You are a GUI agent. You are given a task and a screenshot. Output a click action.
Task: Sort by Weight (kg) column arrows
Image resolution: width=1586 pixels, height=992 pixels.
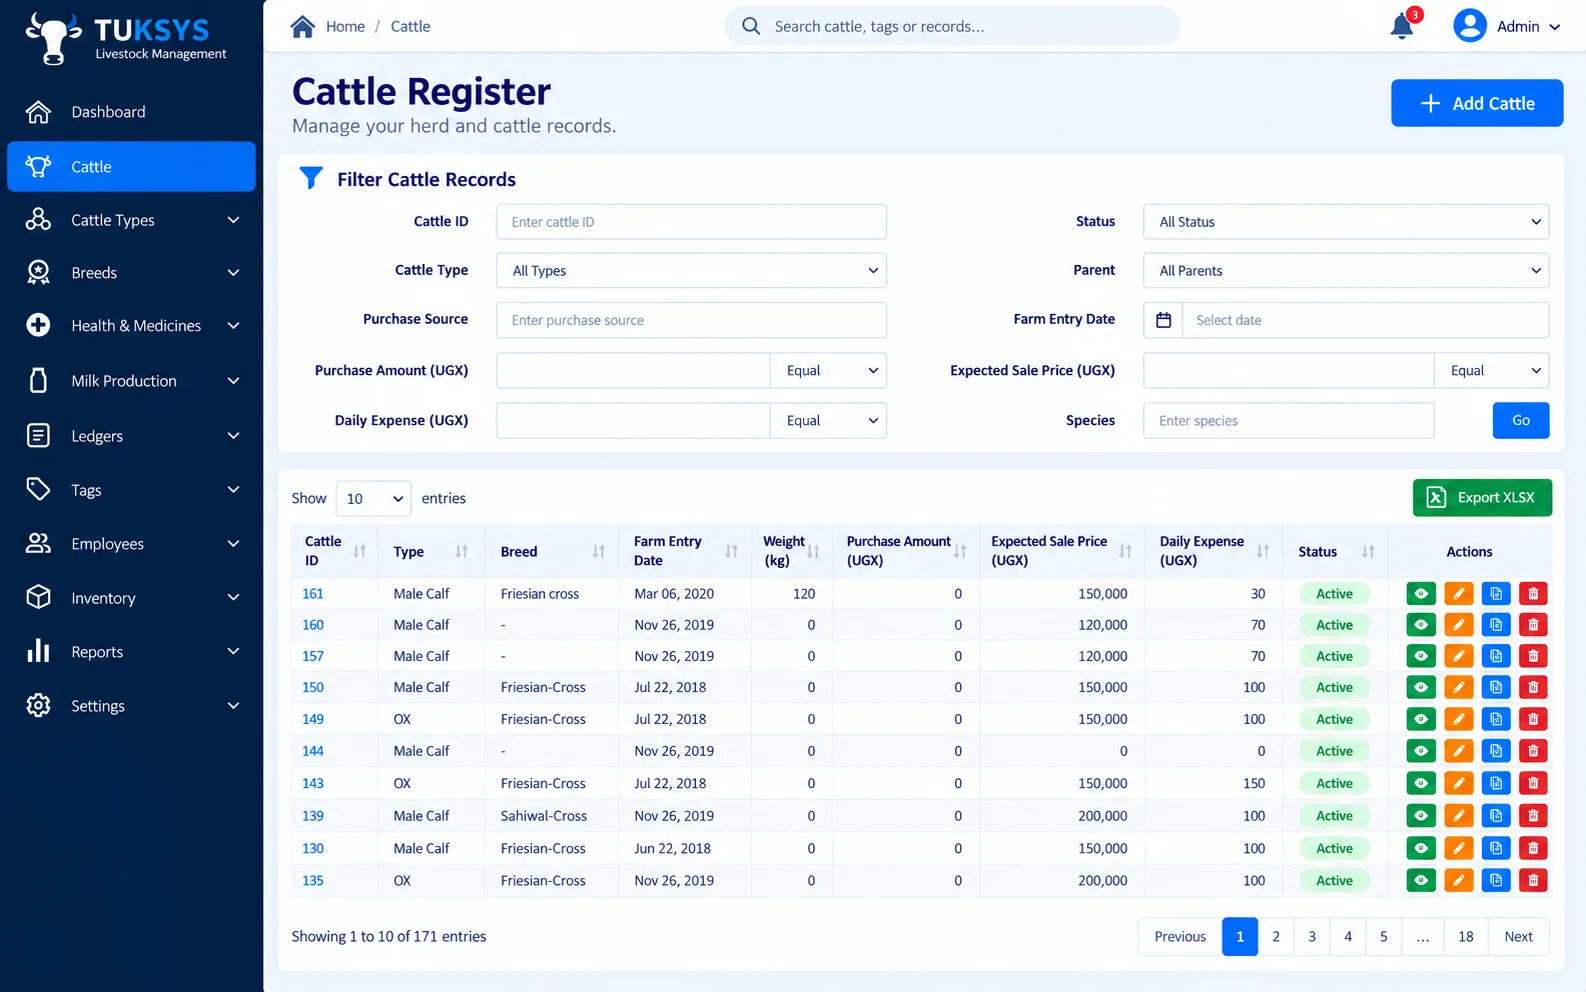(x=813, y=552)
